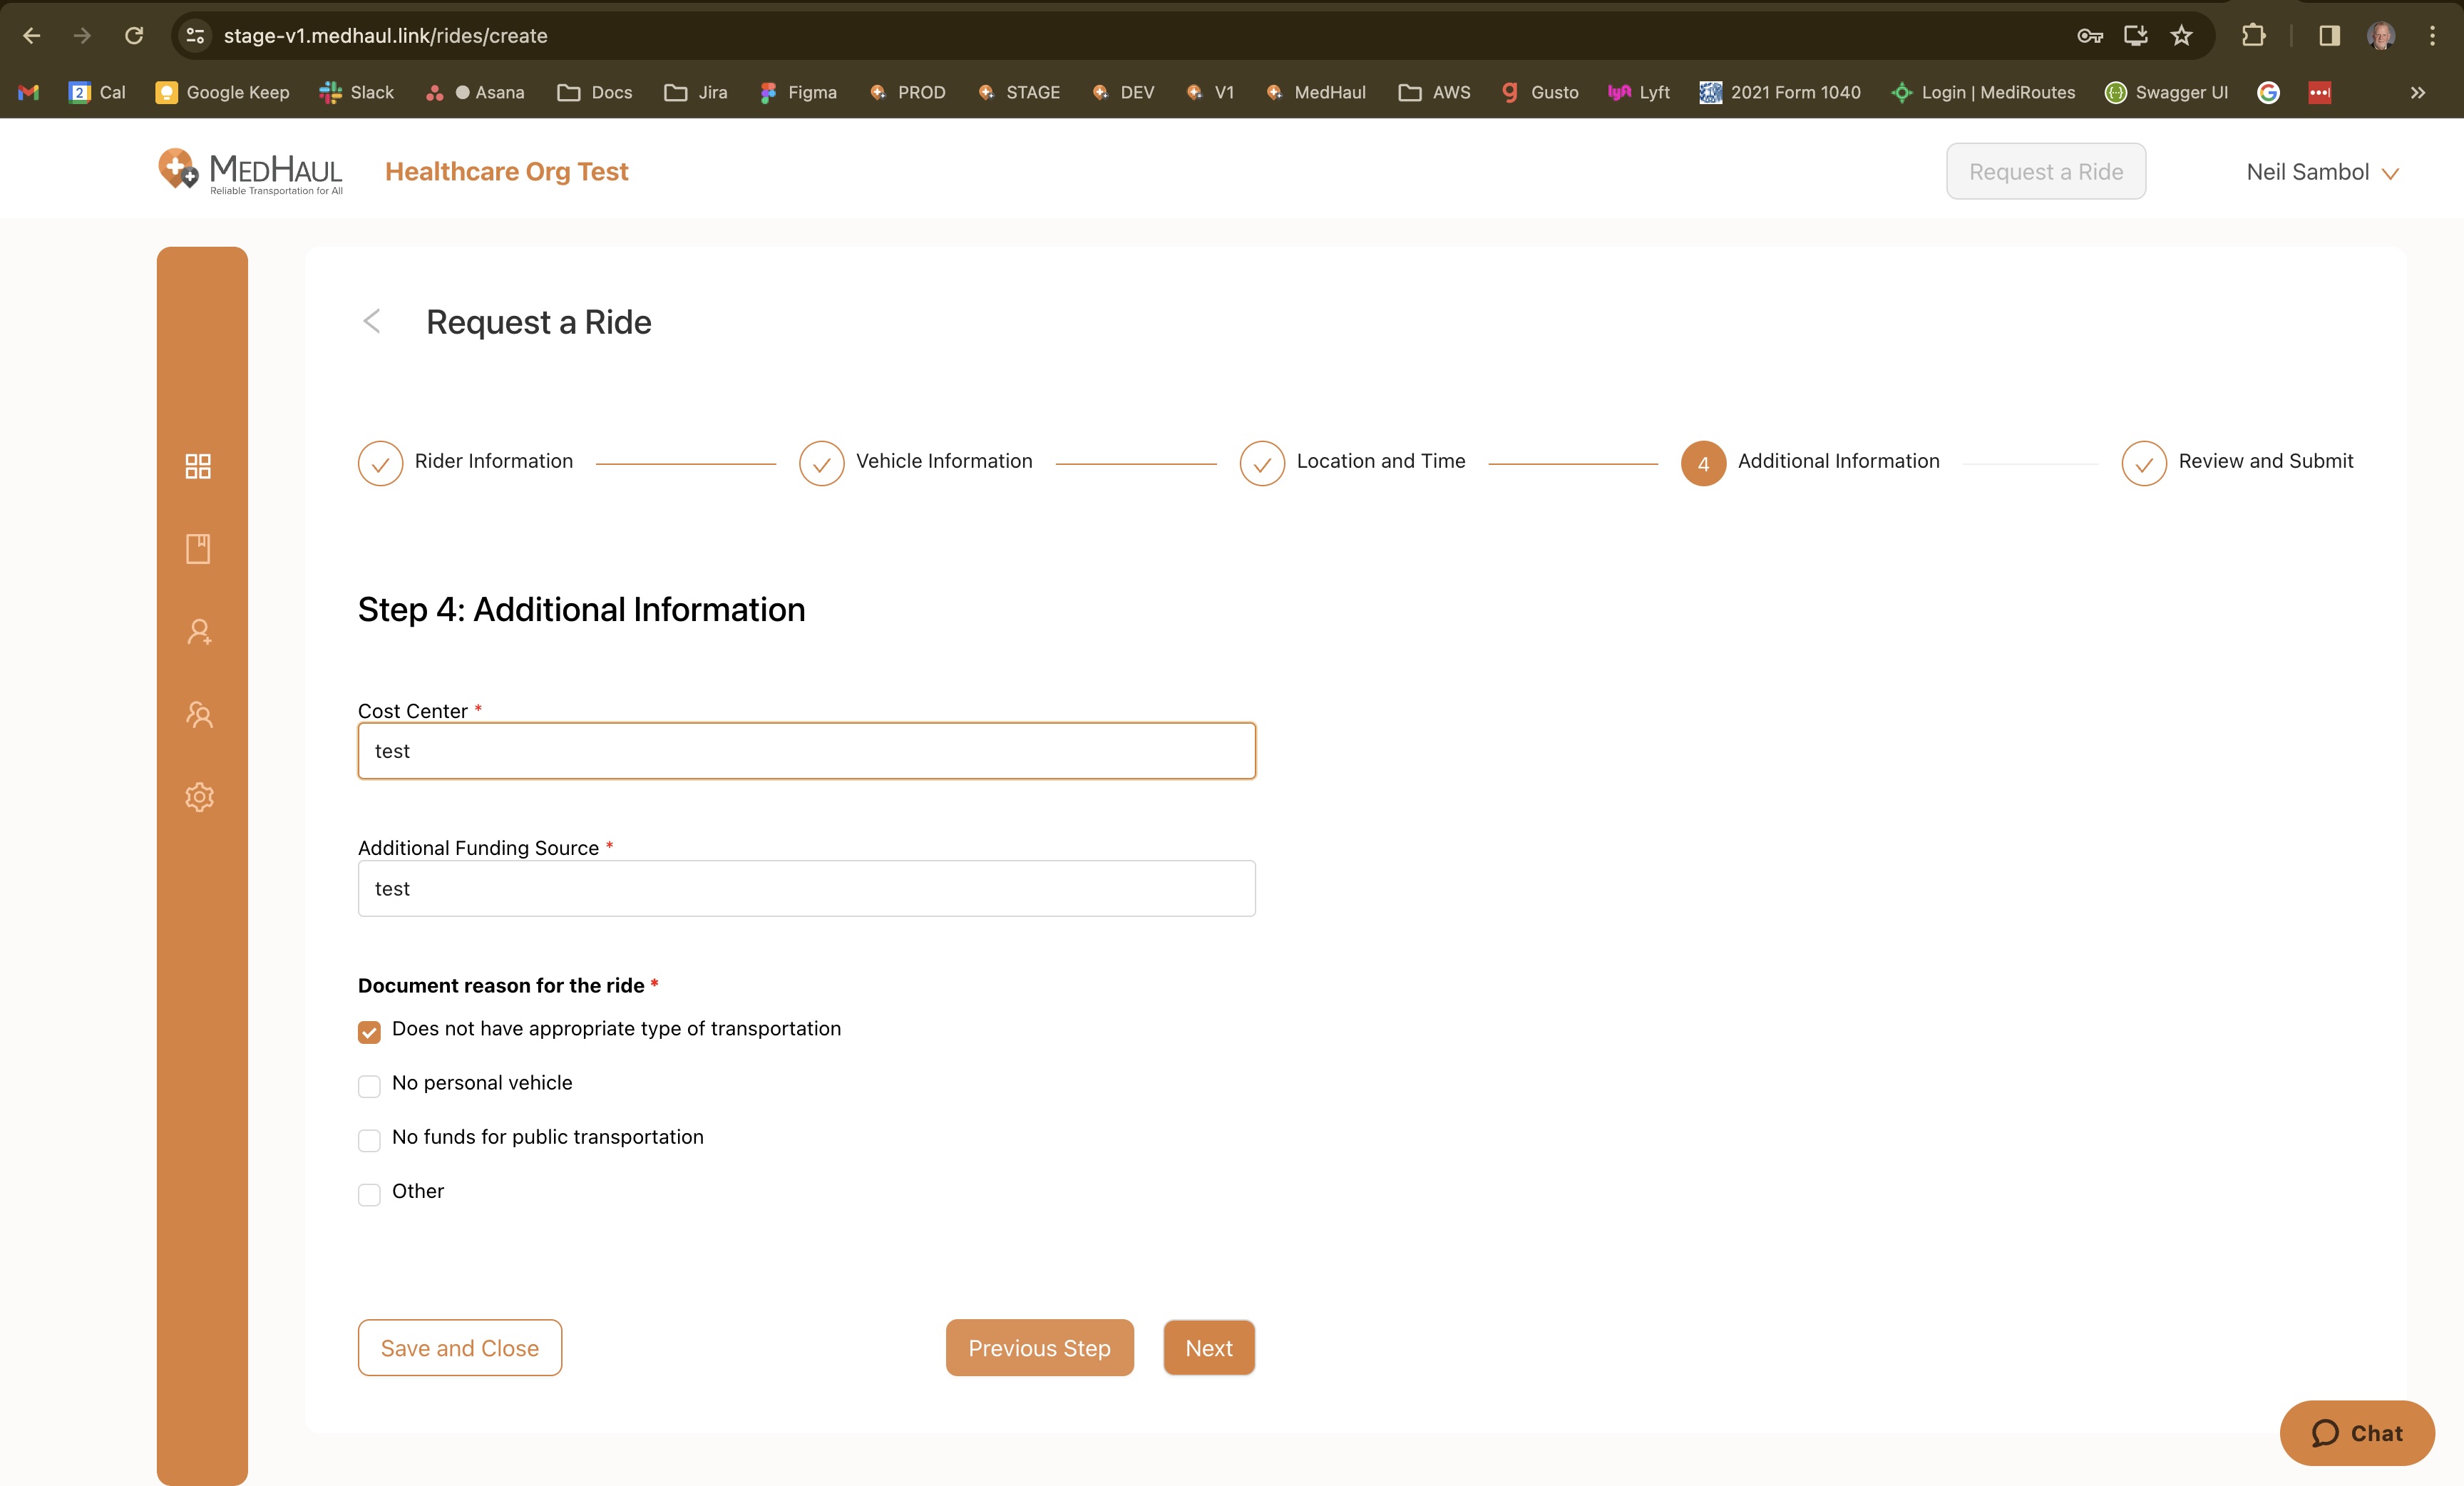
Task: Open the MedHaul bookmark
Action: (1315, 92)
